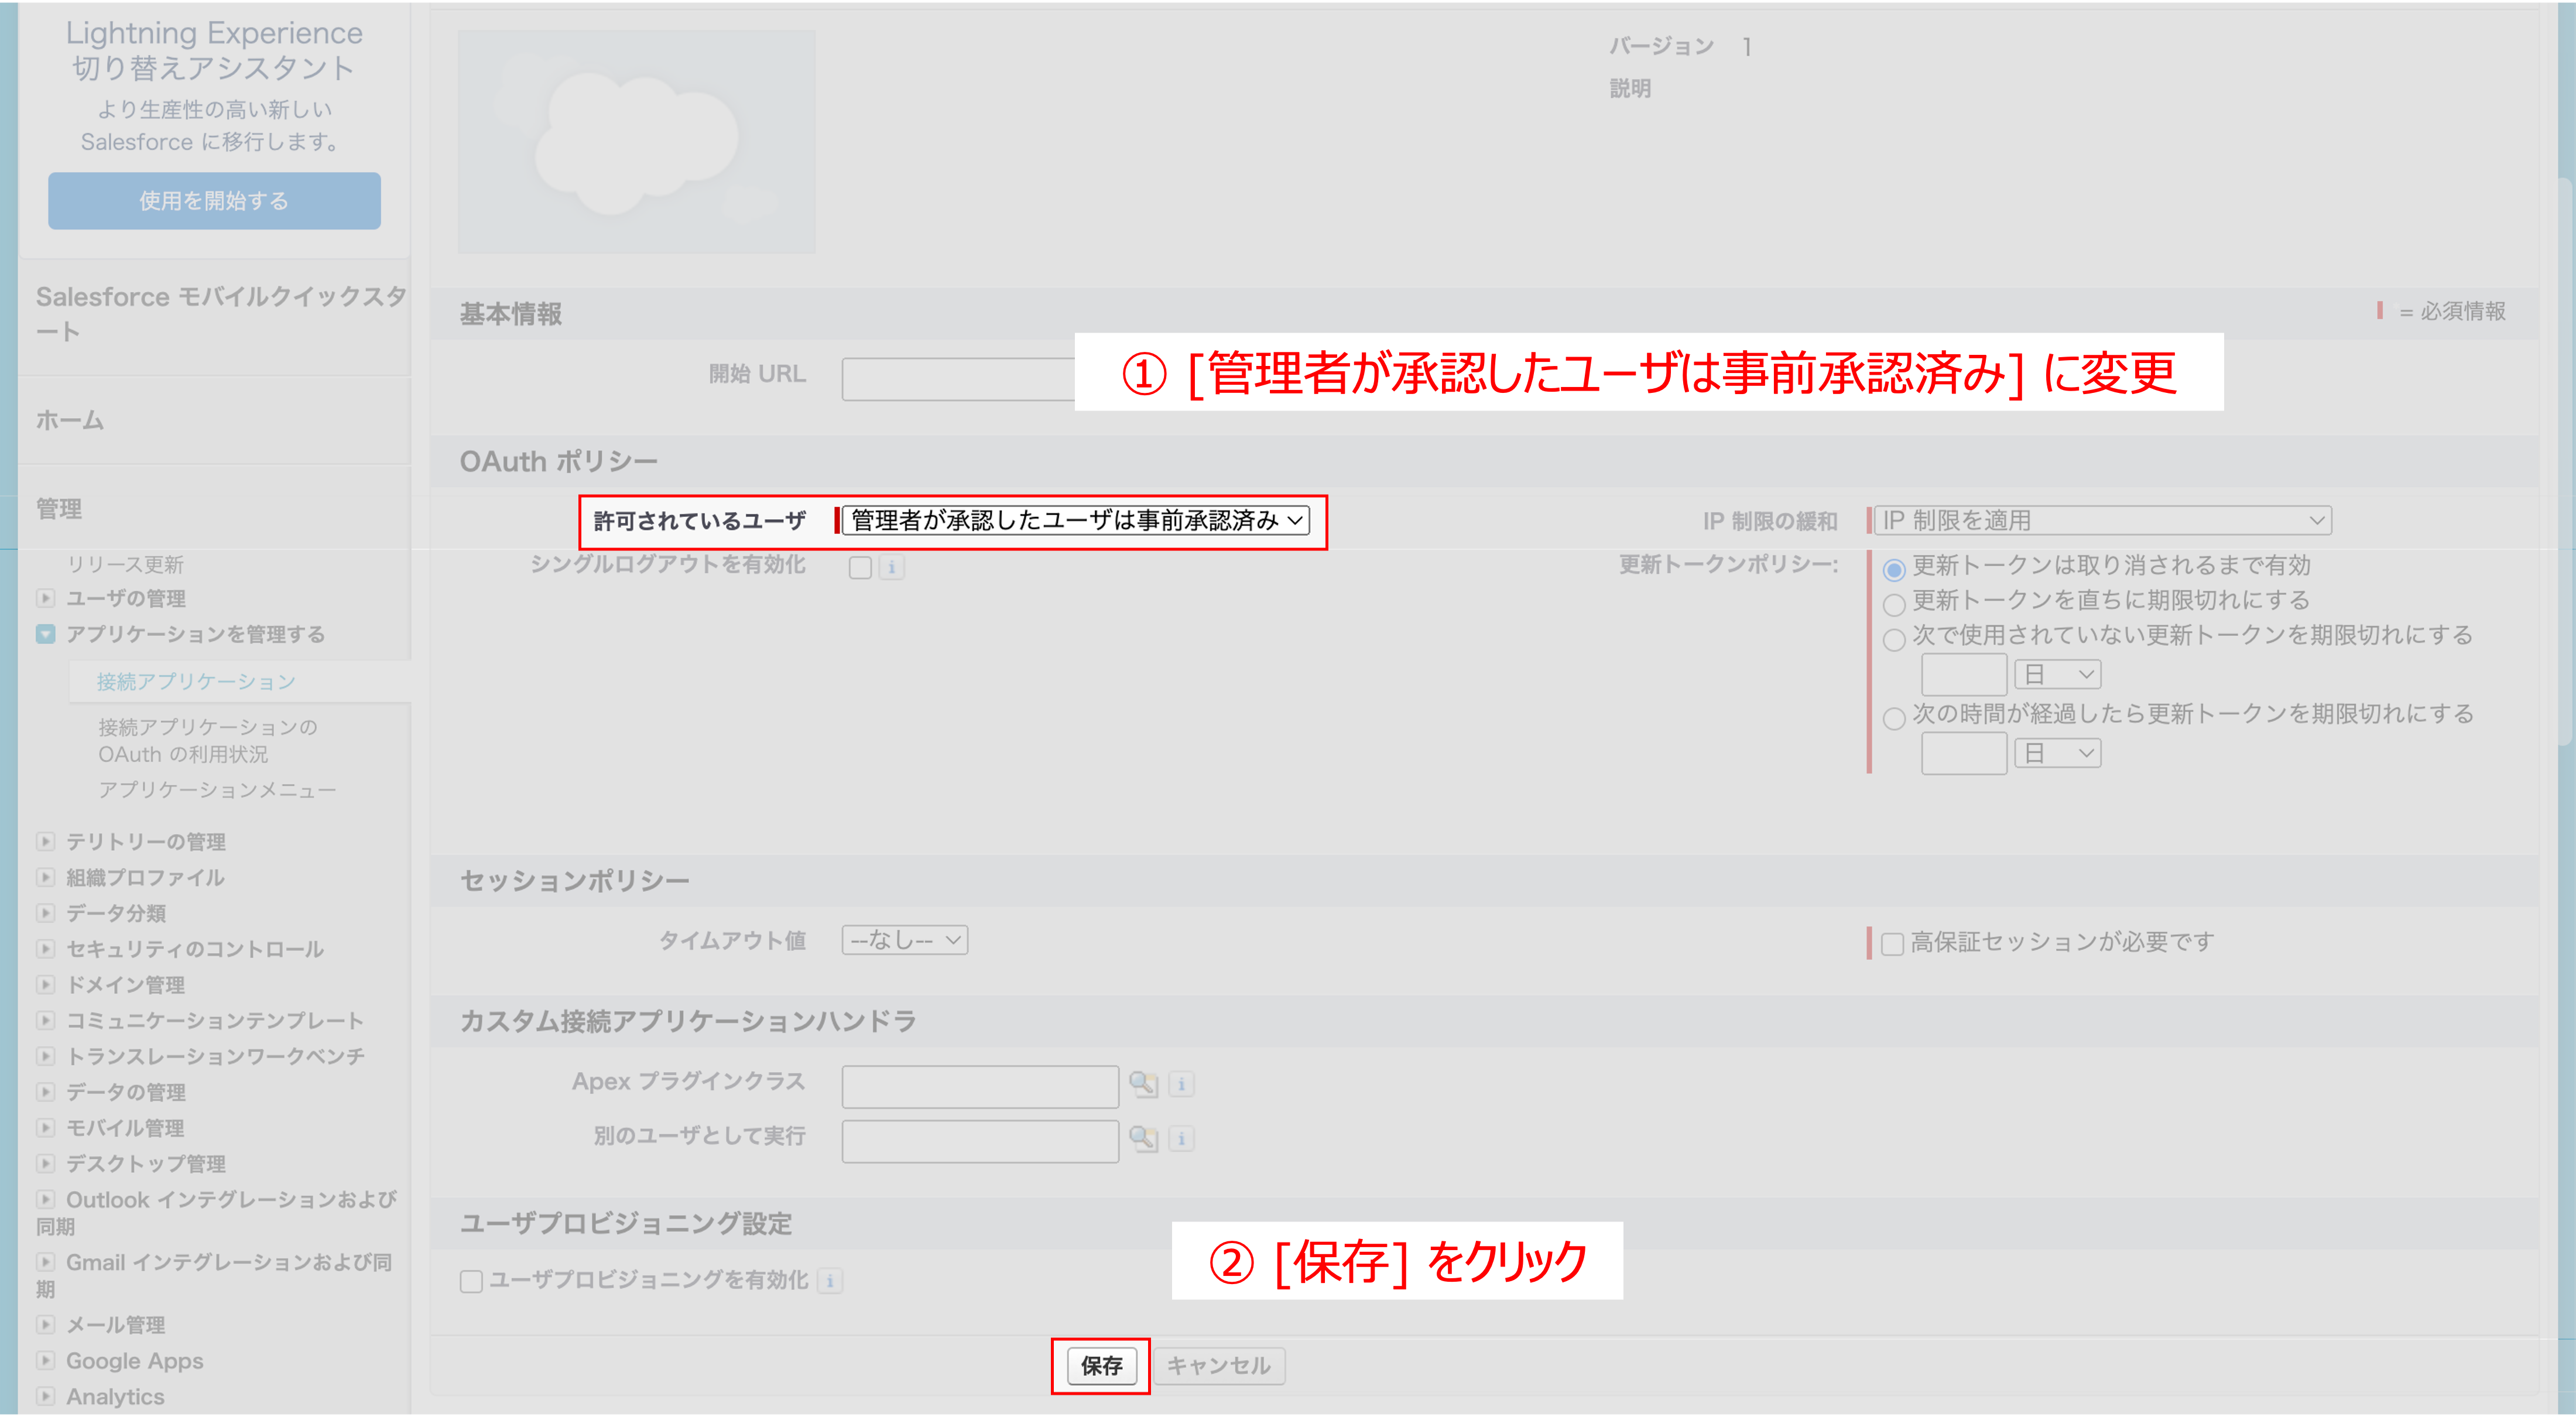Screen dimensions: 2576x1417
Task: Click the 管理 sidebar heading
Action: [59, 509]
